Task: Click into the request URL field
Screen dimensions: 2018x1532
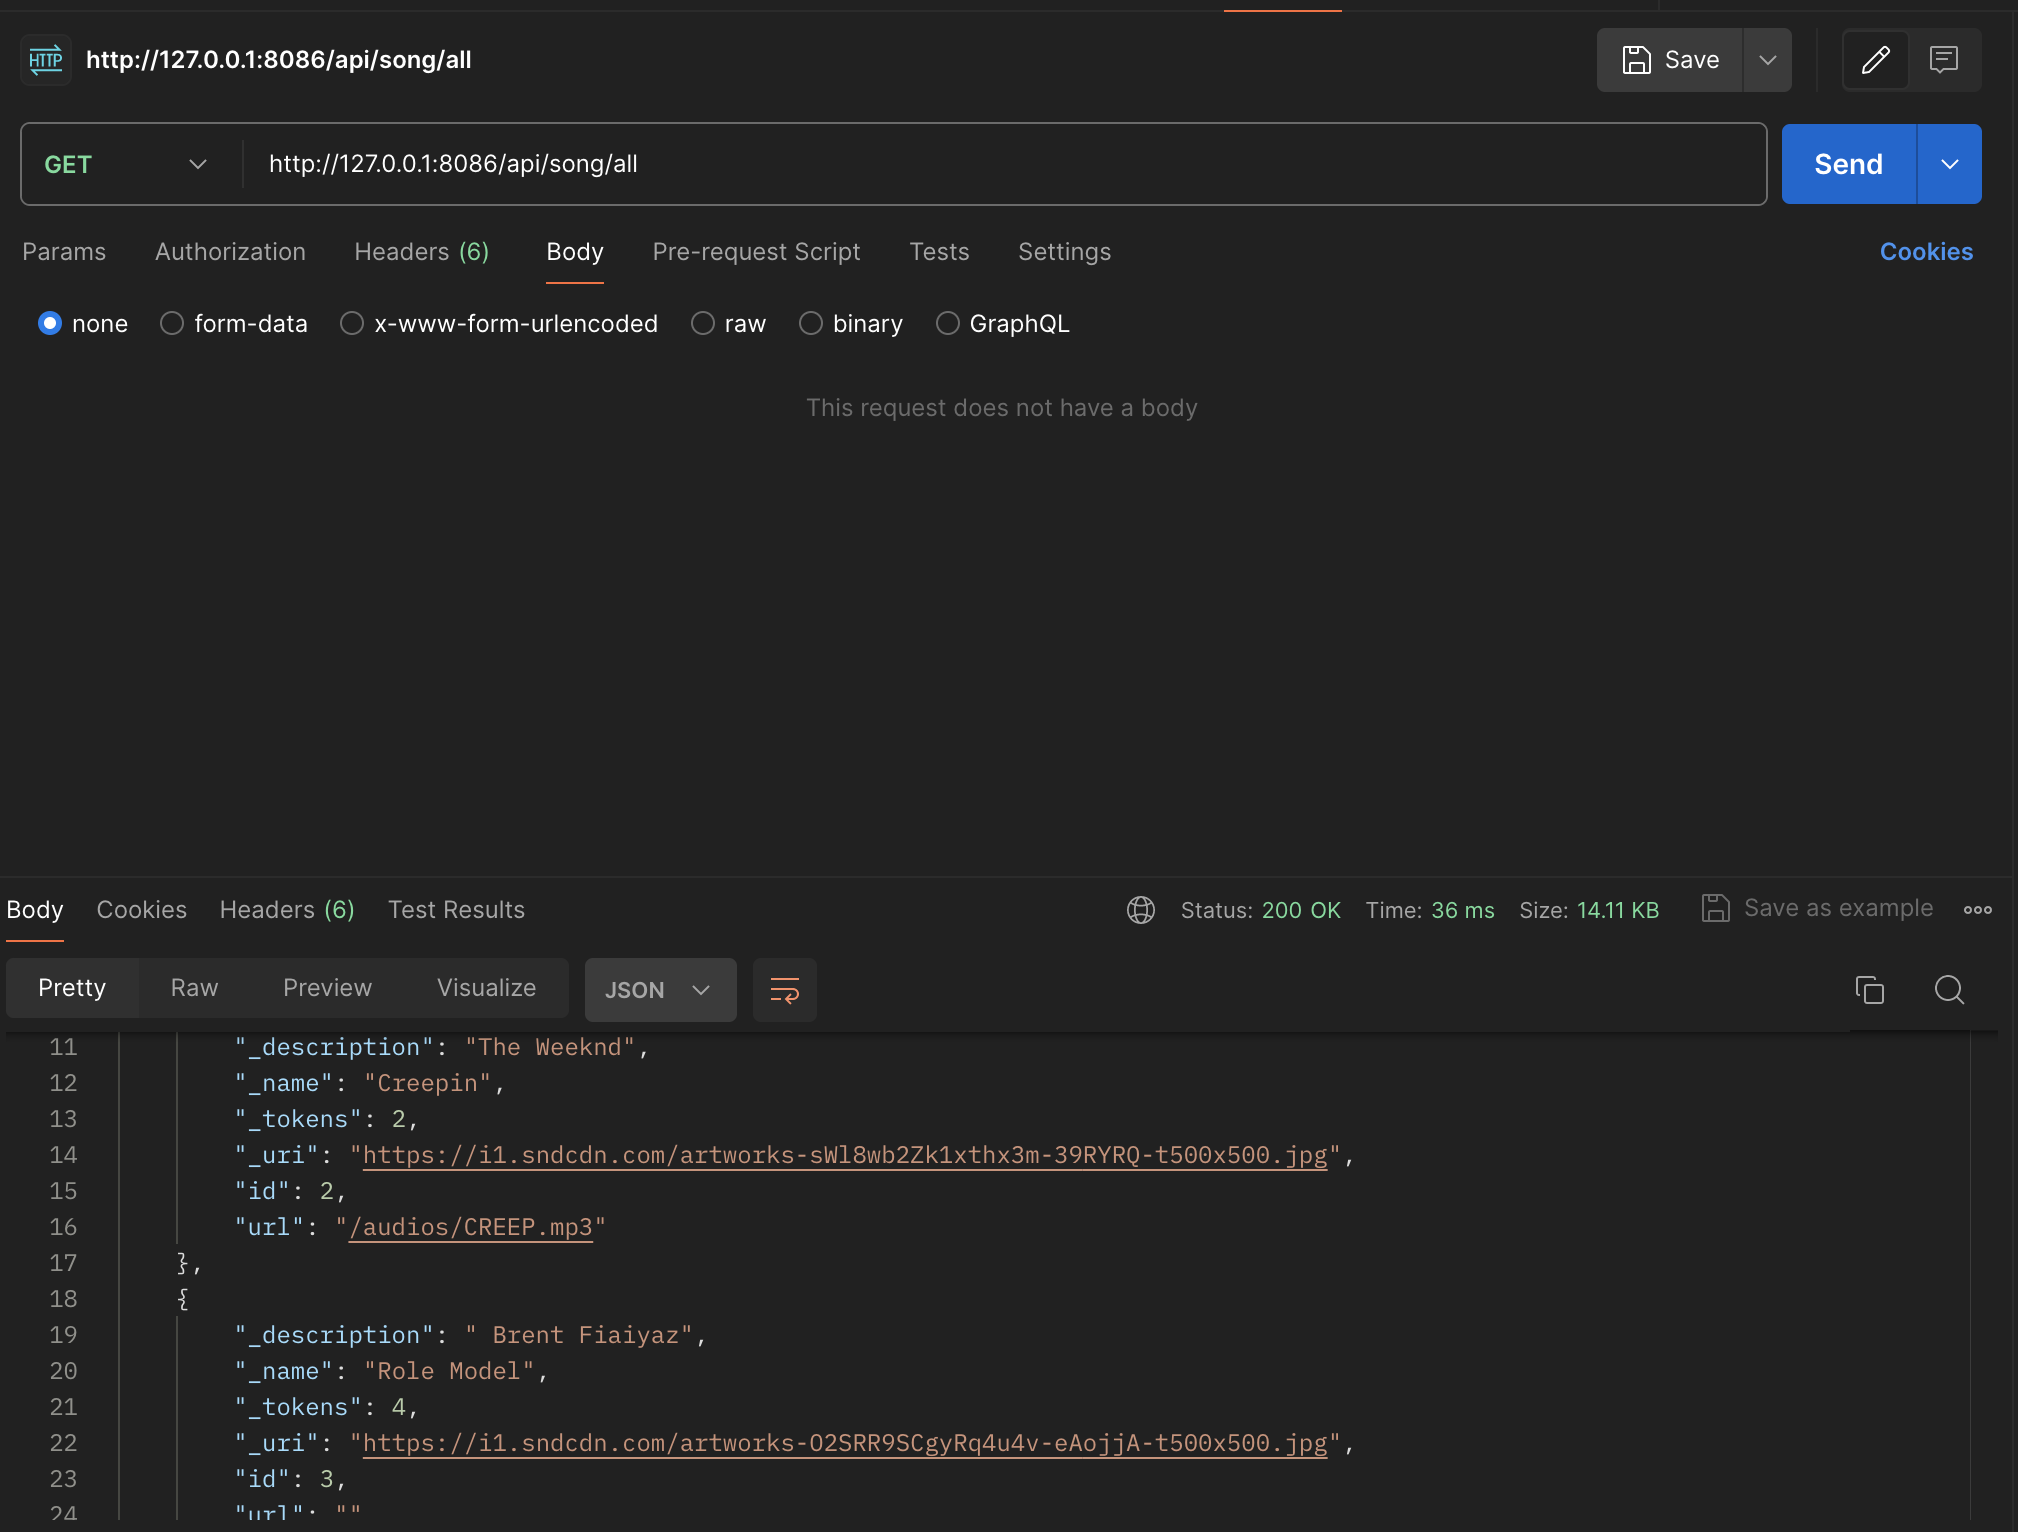Action: coord(1005,164)
